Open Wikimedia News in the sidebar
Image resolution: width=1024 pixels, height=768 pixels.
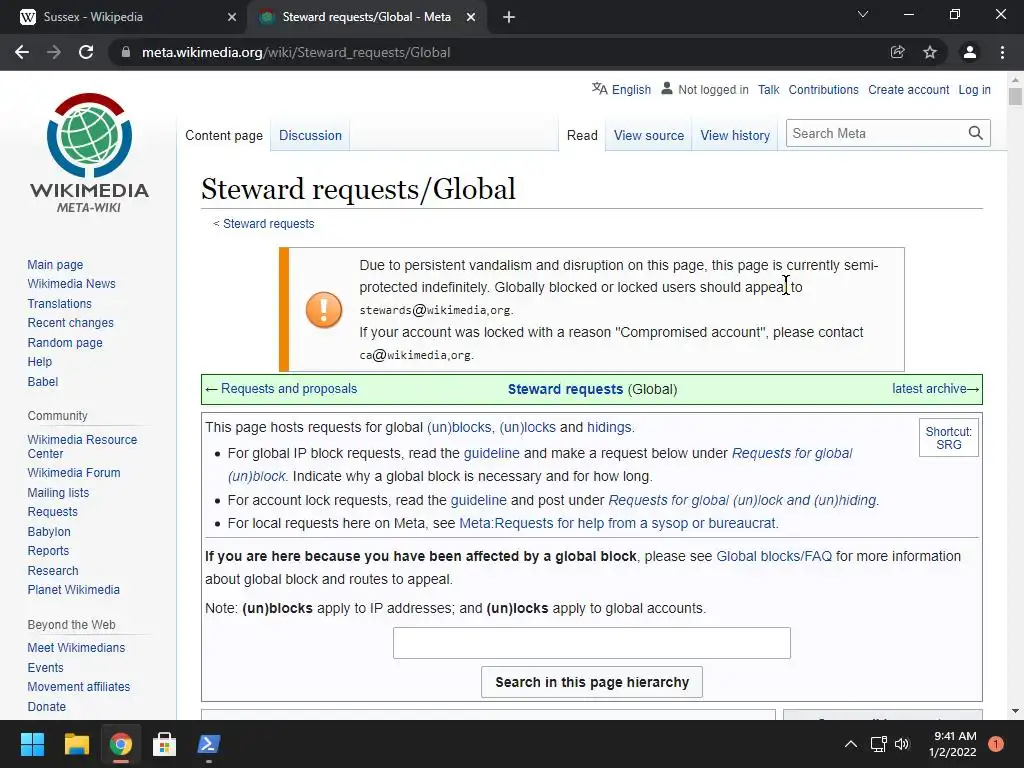[x=71, y=283]
